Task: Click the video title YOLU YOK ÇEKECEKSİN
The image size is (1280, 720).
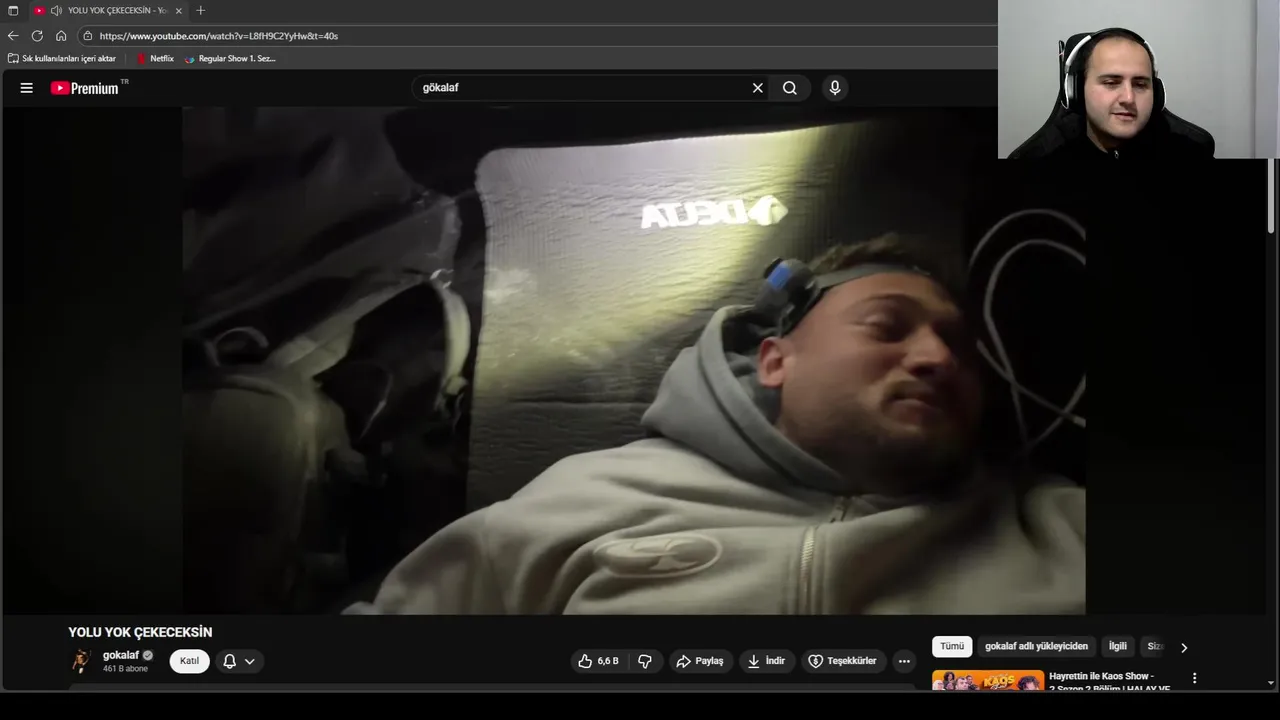Action: (140, 632)
